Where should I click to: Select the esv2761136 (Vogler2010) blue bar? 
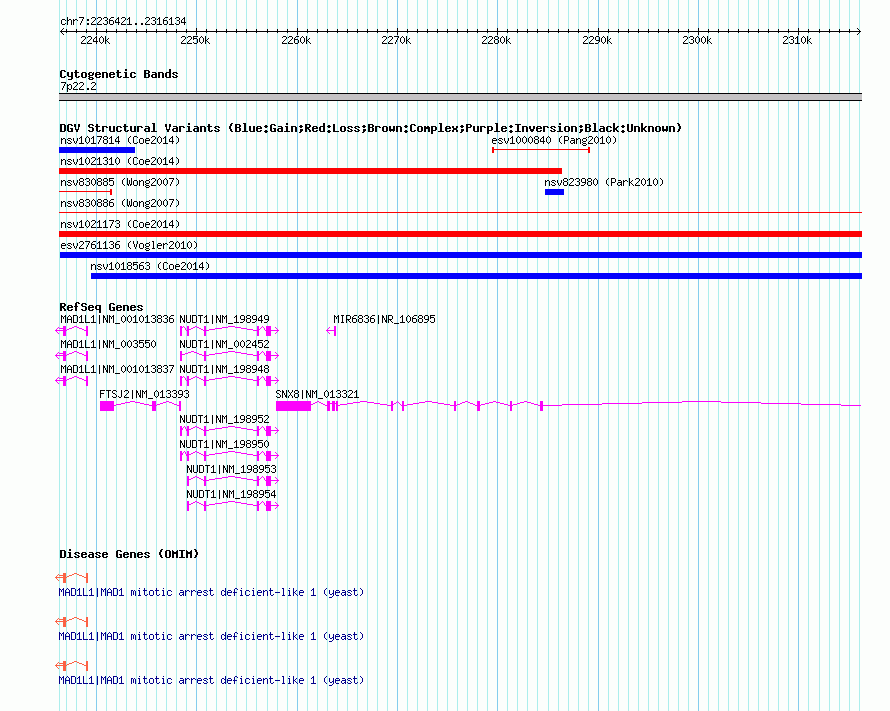coord(460,255)
